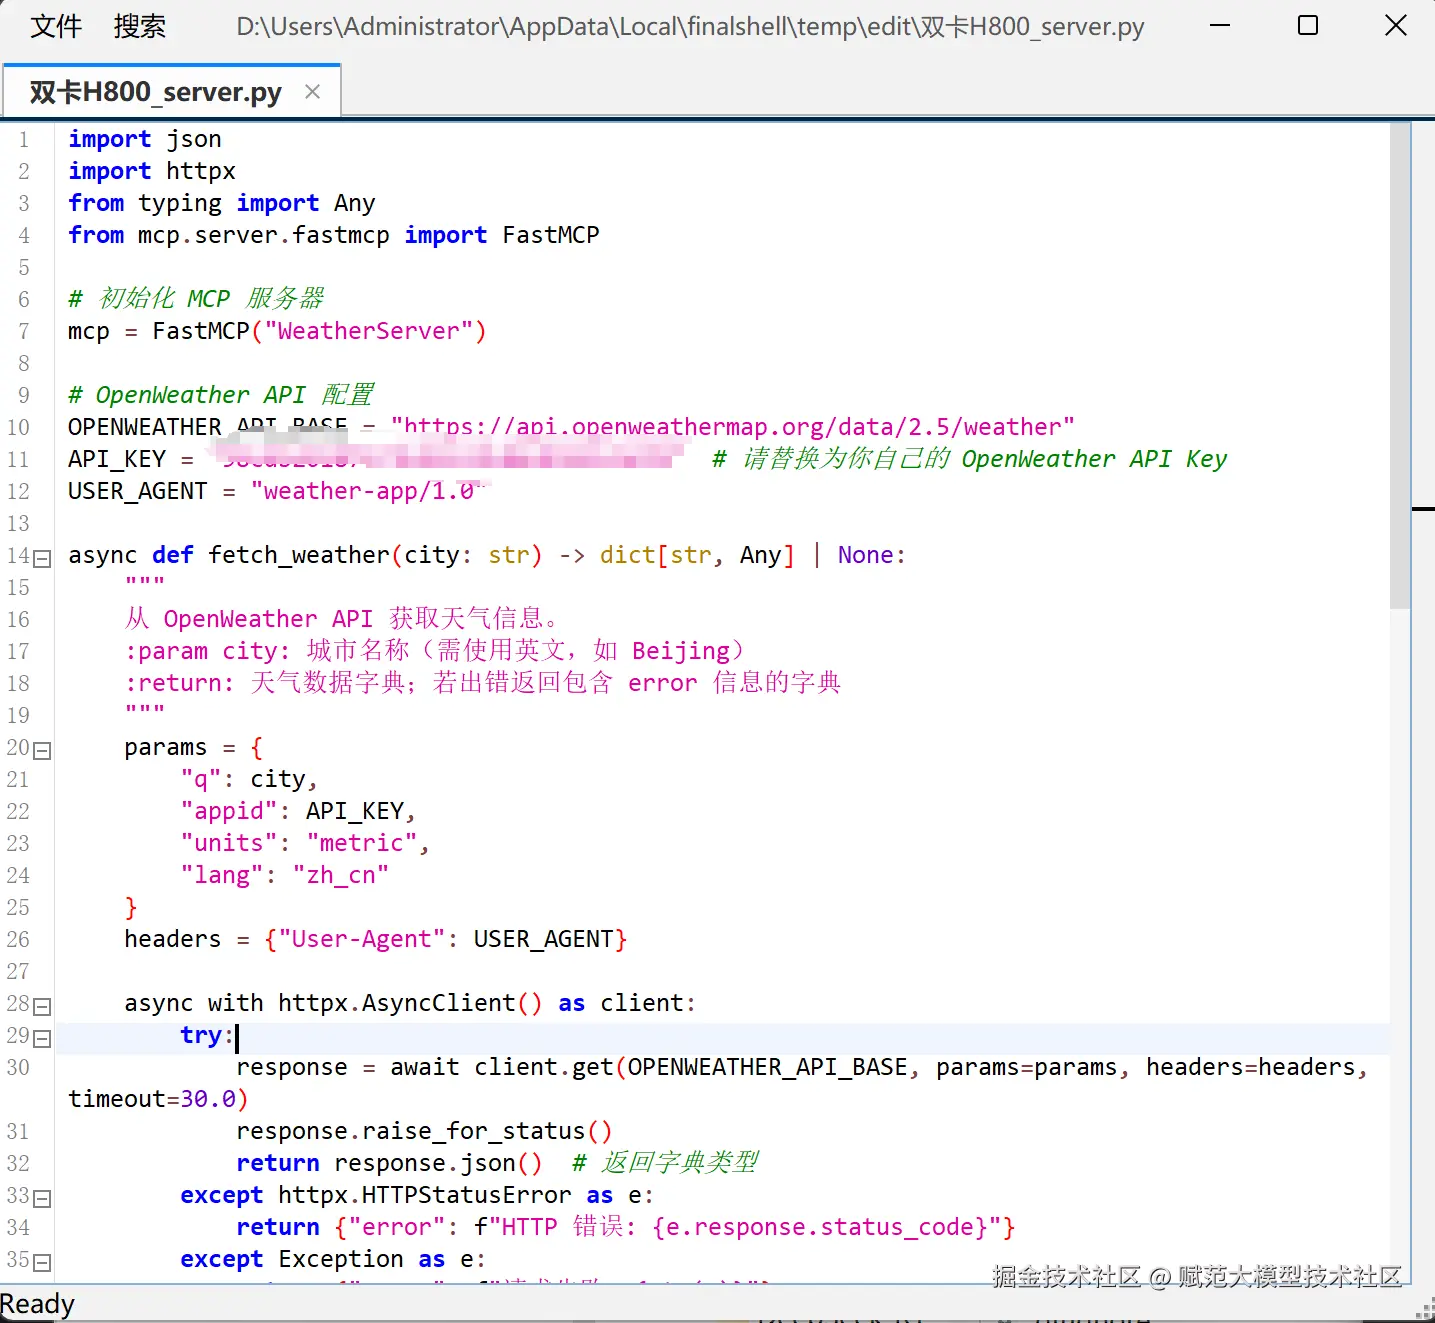Click the file path in the title bar
Viewport: 1435px width, 1323px height.
690,27
